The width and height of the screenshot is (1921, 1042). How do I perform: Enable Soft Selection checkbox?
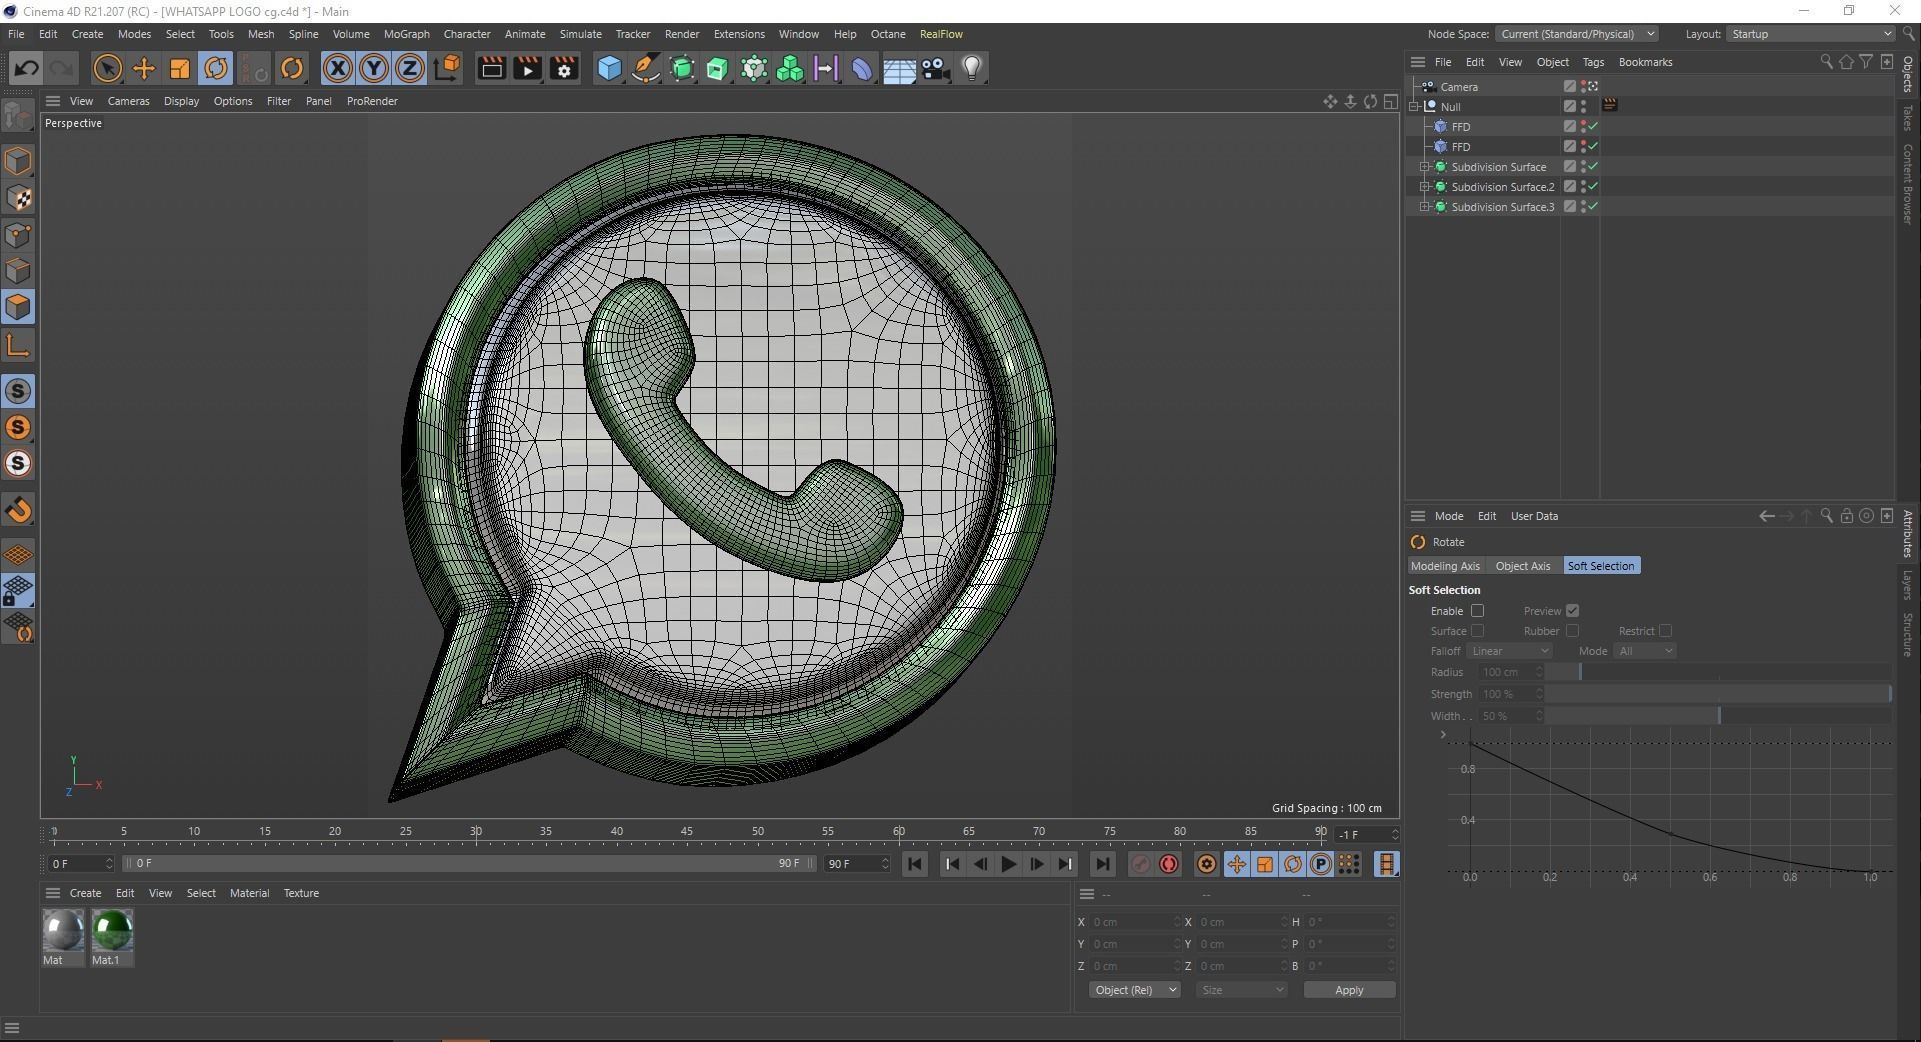[x=1477, y=611]
